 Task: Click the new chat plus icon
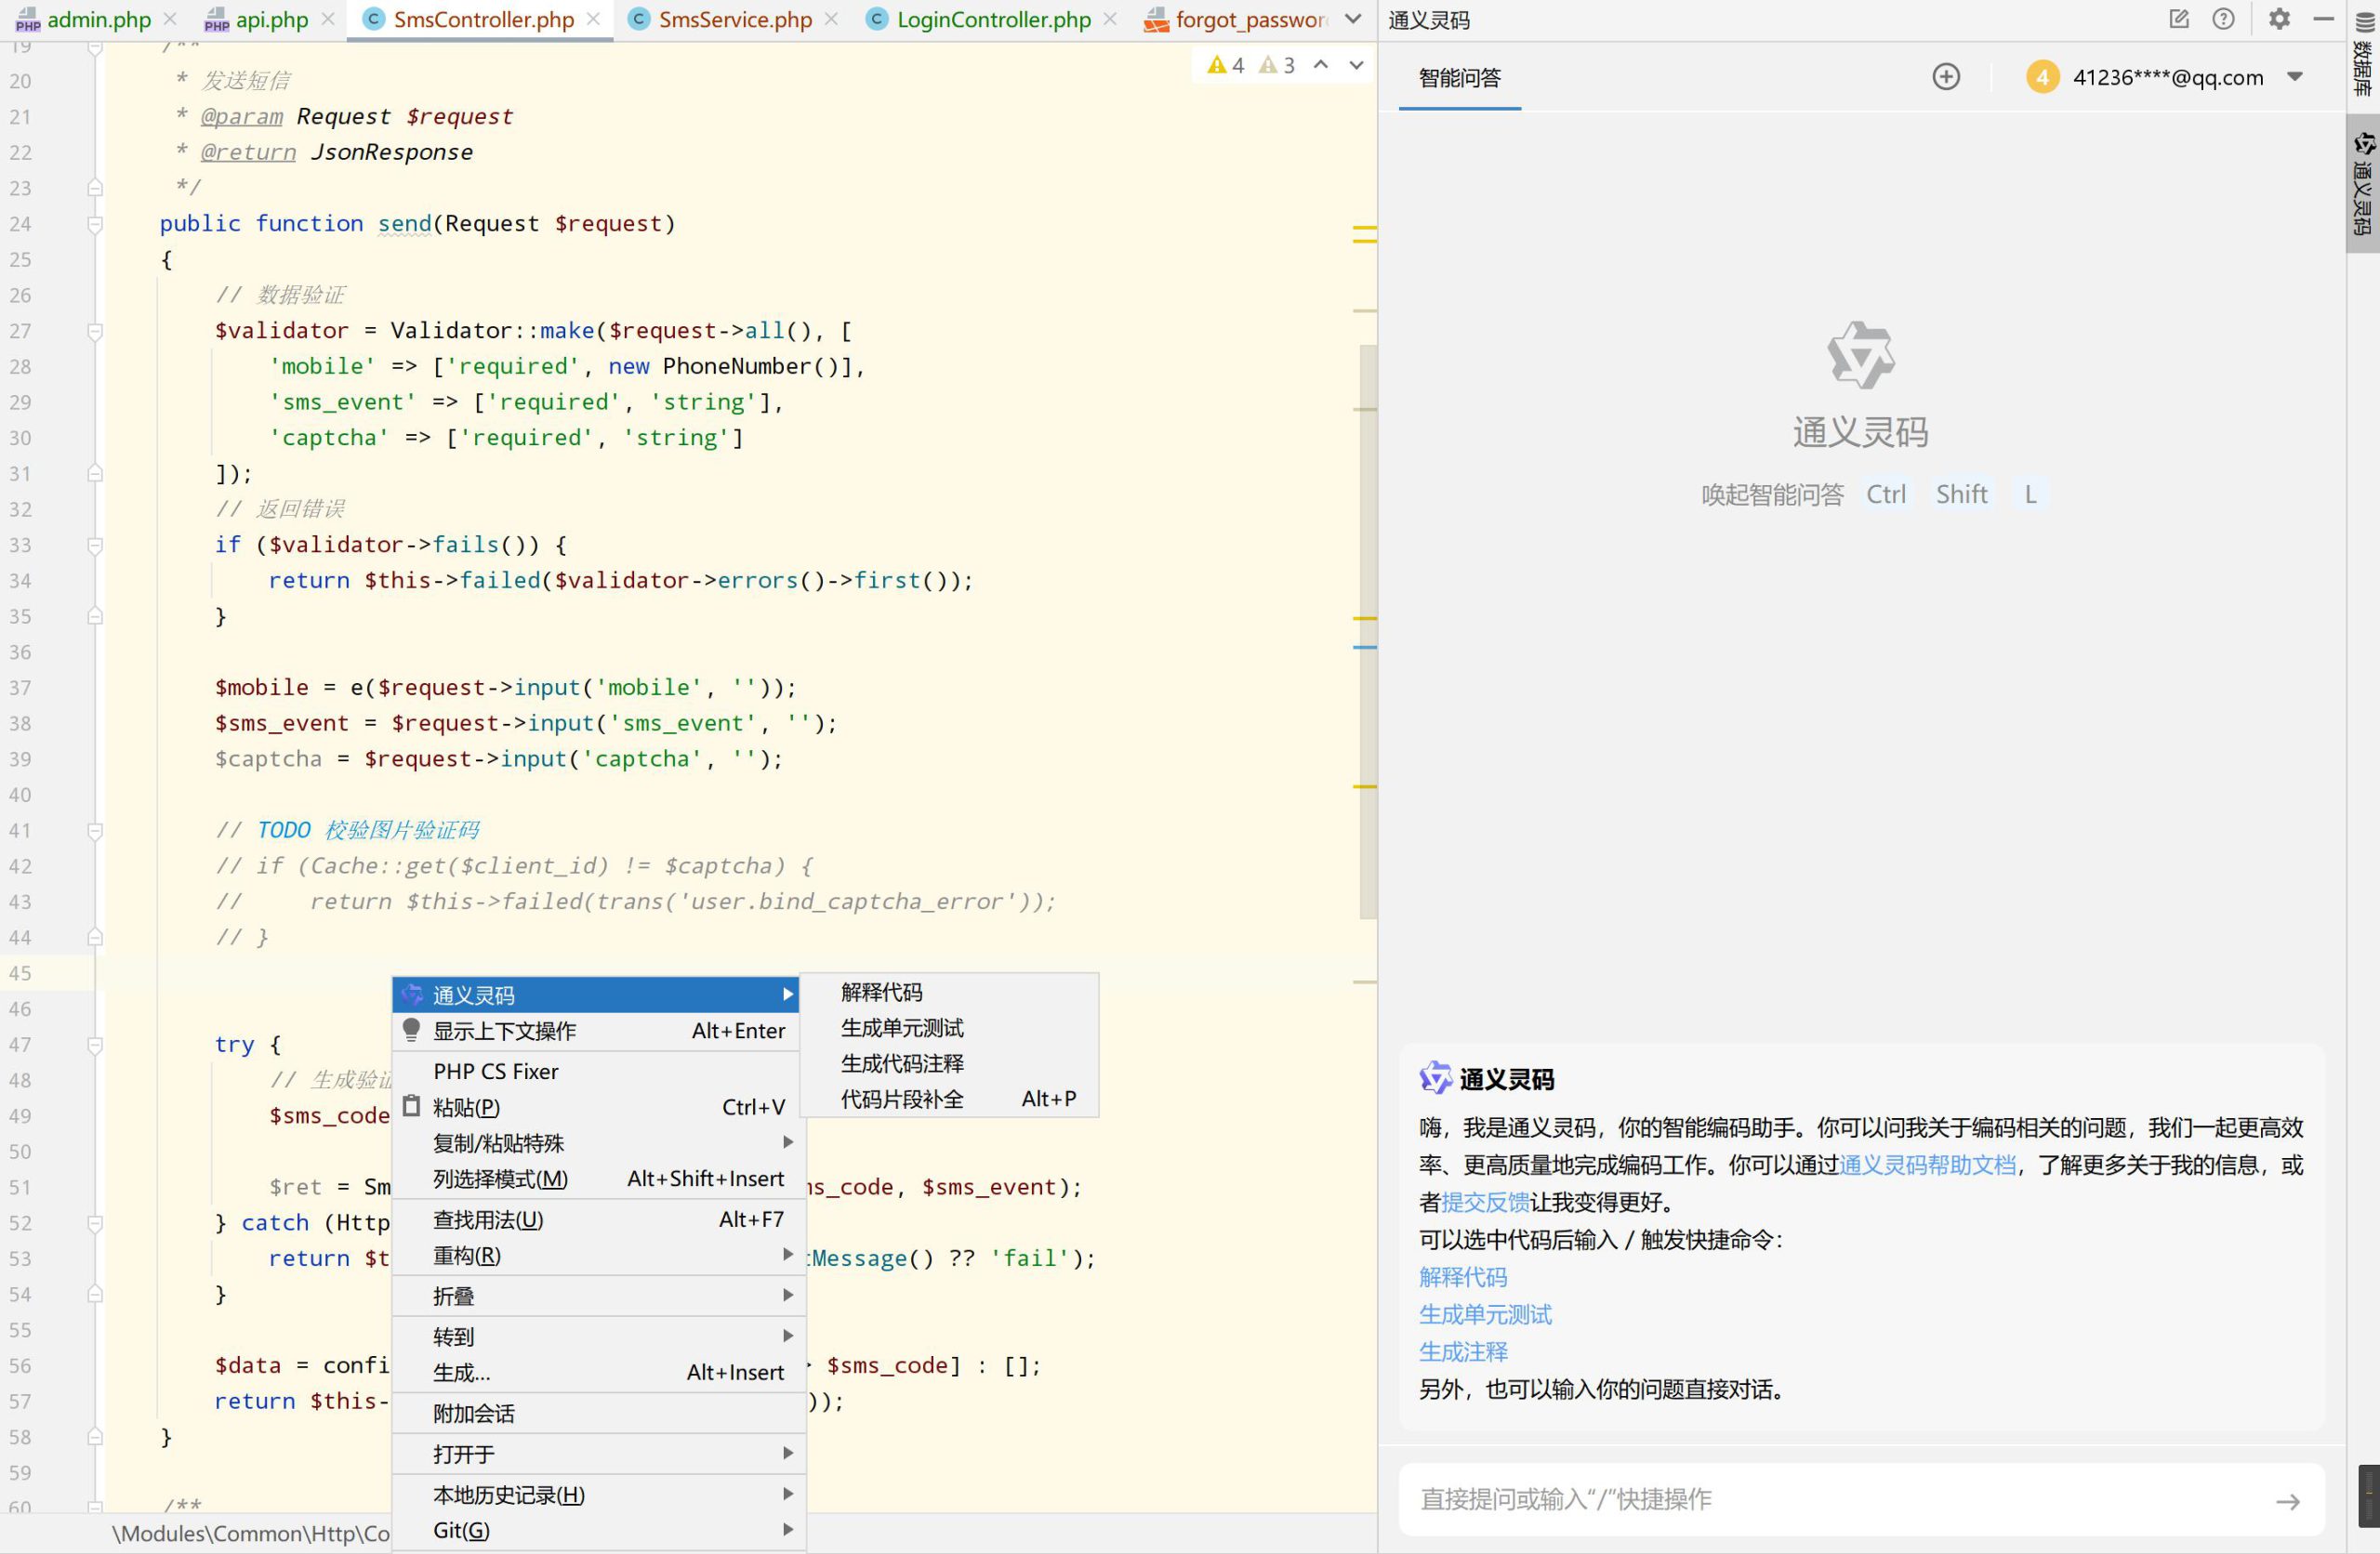point(1945,77)
